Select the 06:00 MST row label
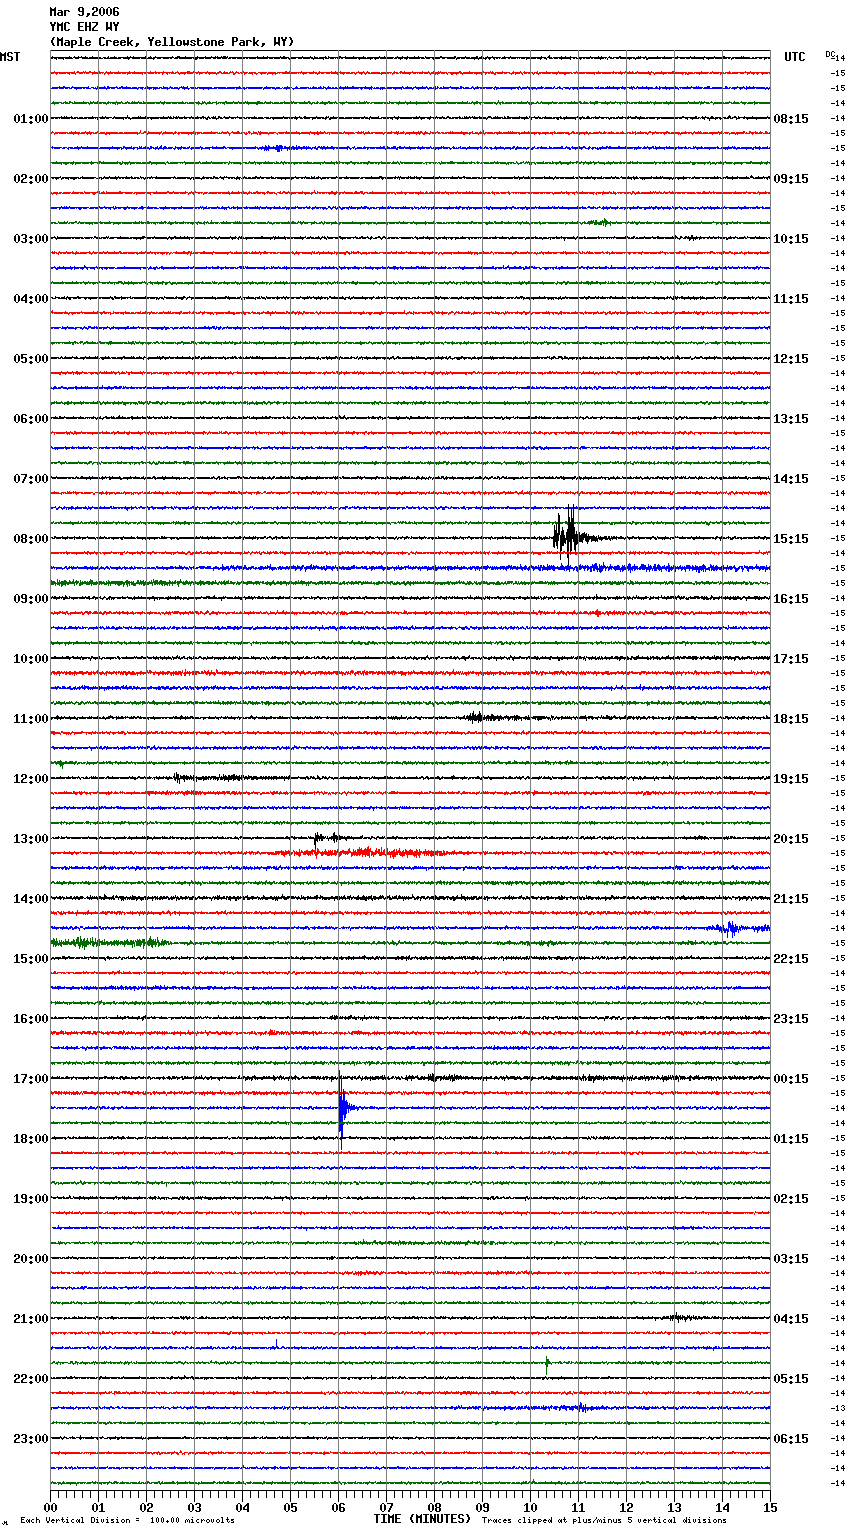 point(31,419)
